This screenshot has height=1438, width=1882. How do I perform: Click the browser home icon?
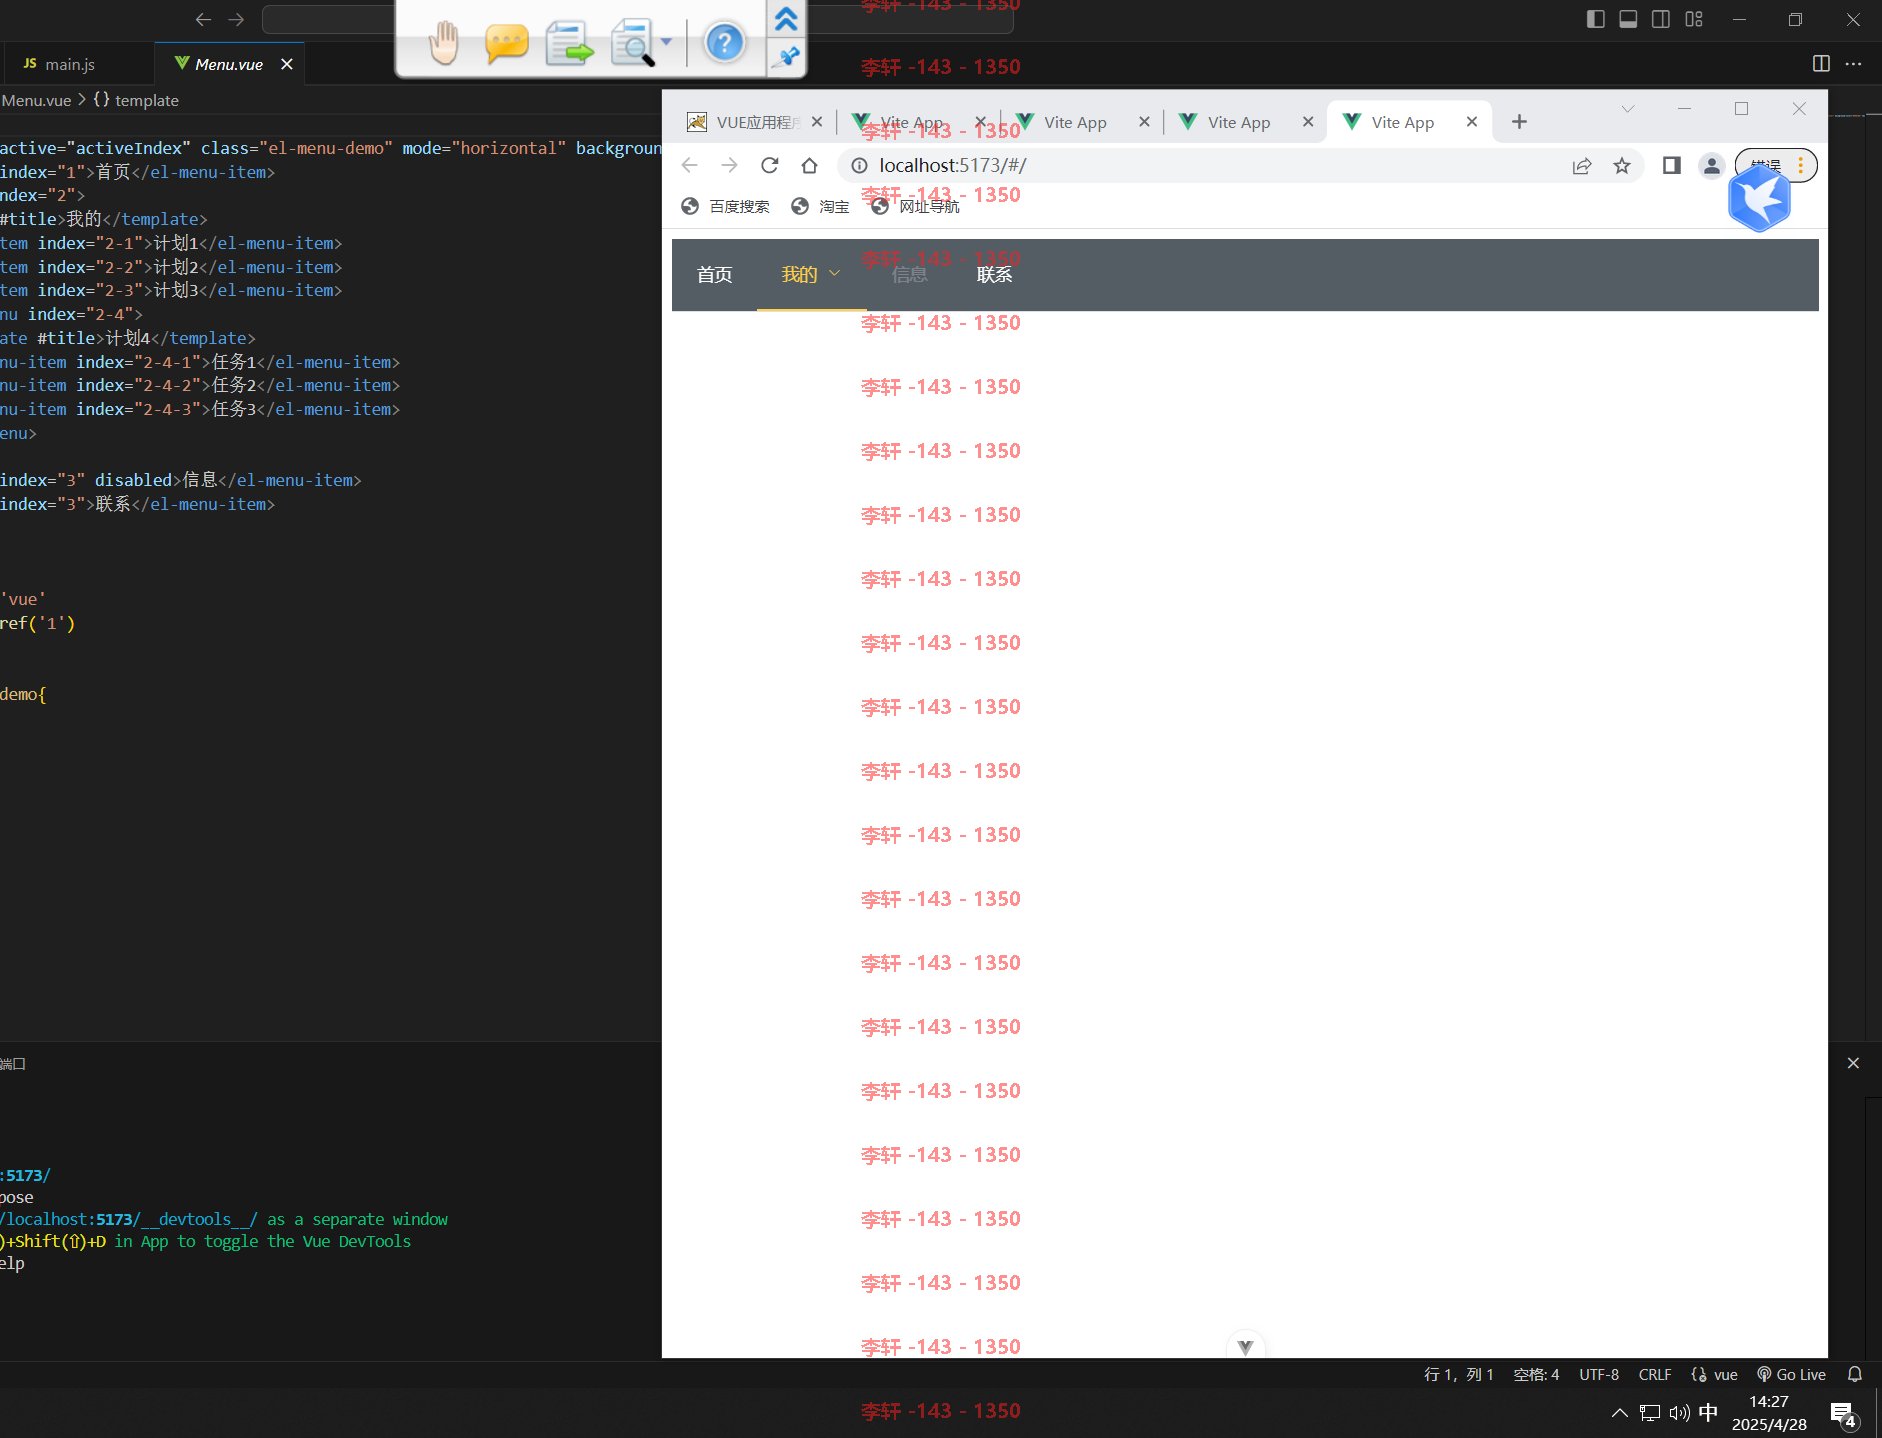pos(809,165)
